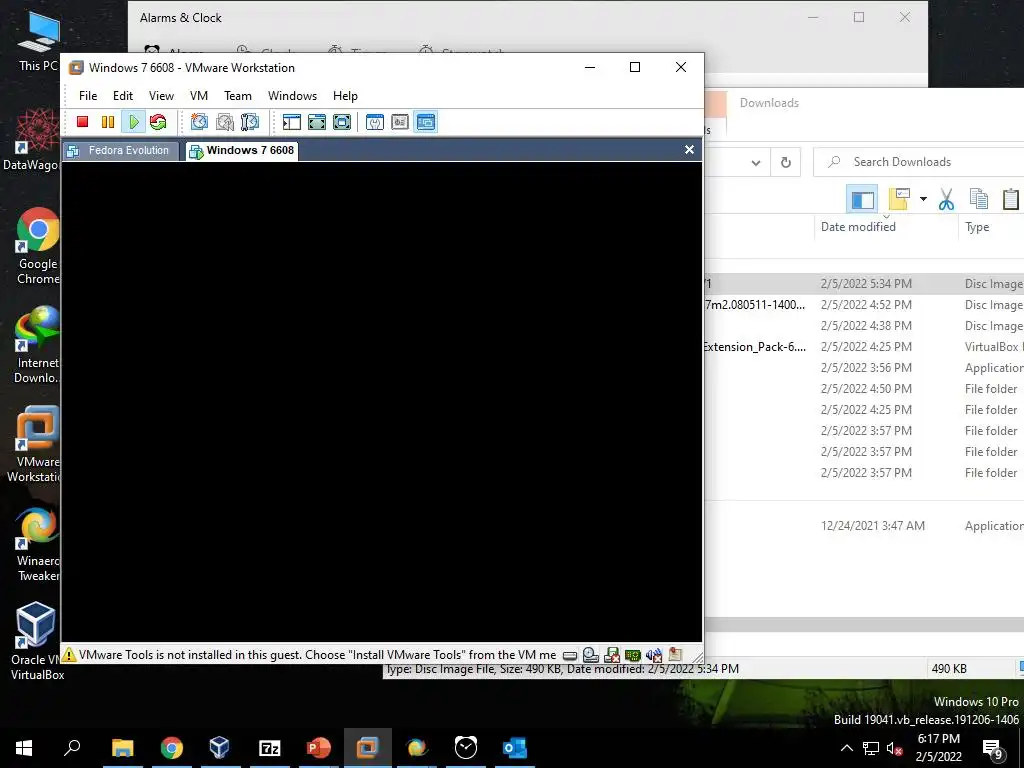Click inside the black VM console screen
The height and width of the screenshot is (768, 1024).
[x=381, y=402]
